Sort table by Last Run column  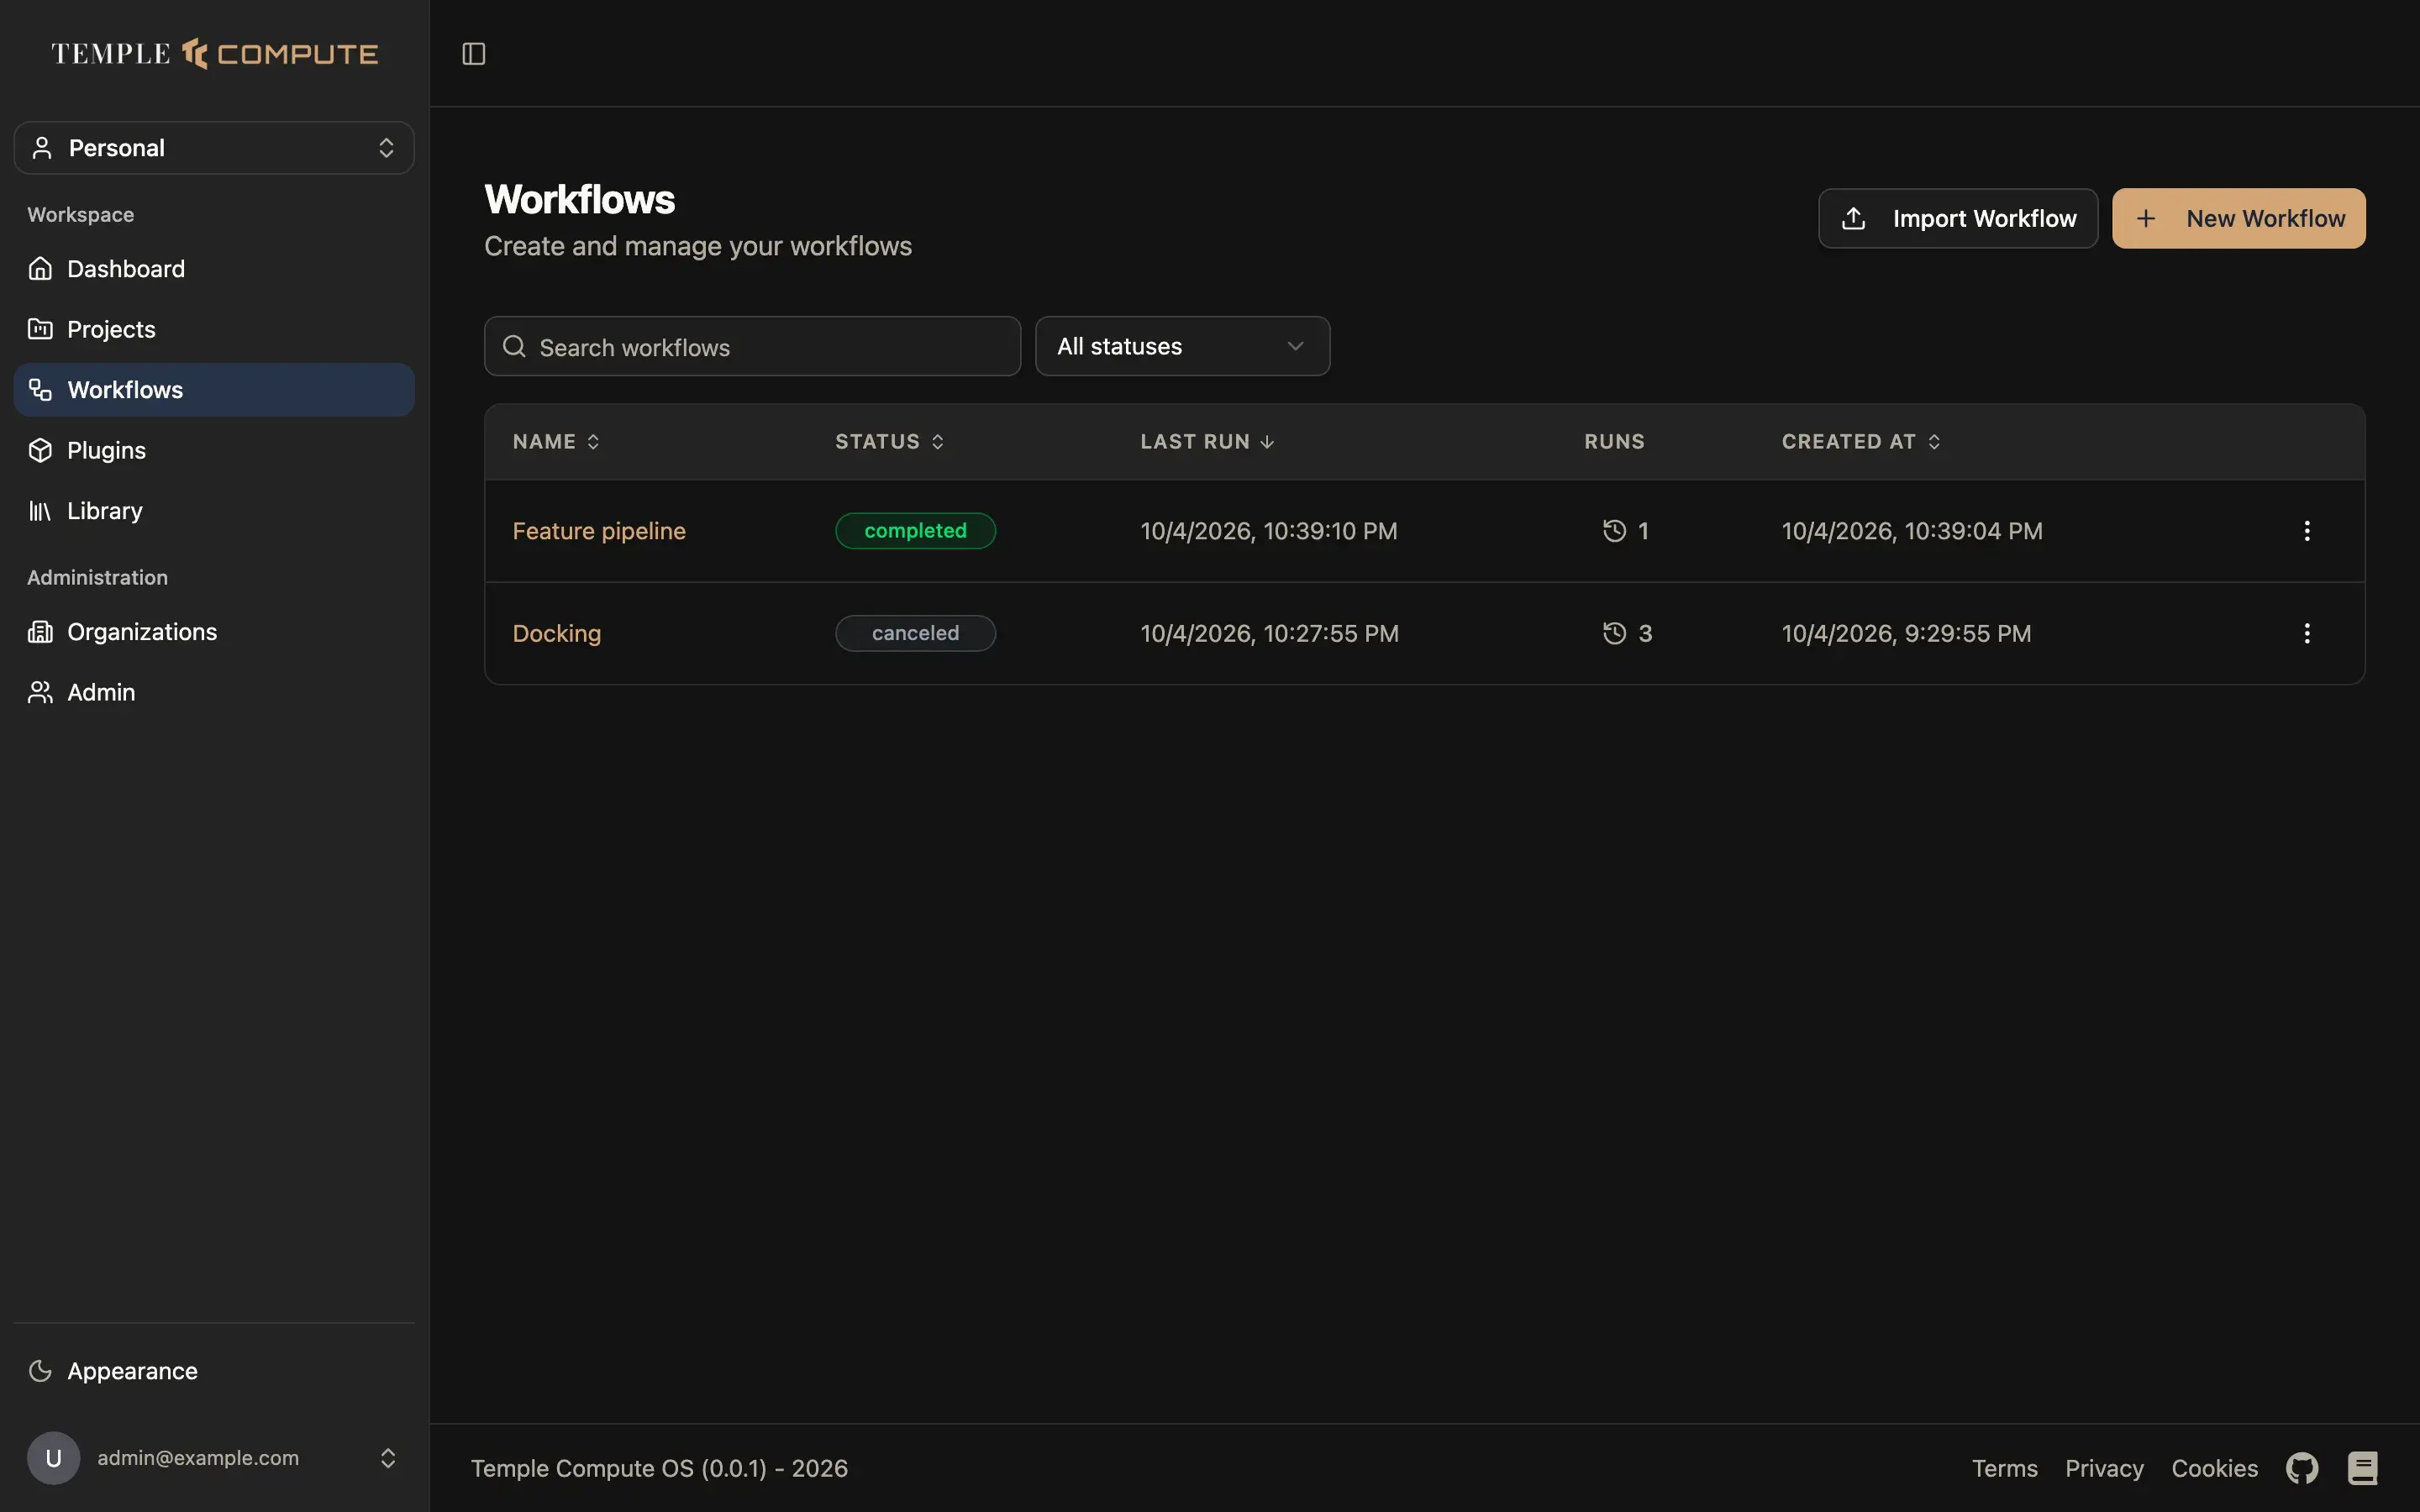(1207, 442)
